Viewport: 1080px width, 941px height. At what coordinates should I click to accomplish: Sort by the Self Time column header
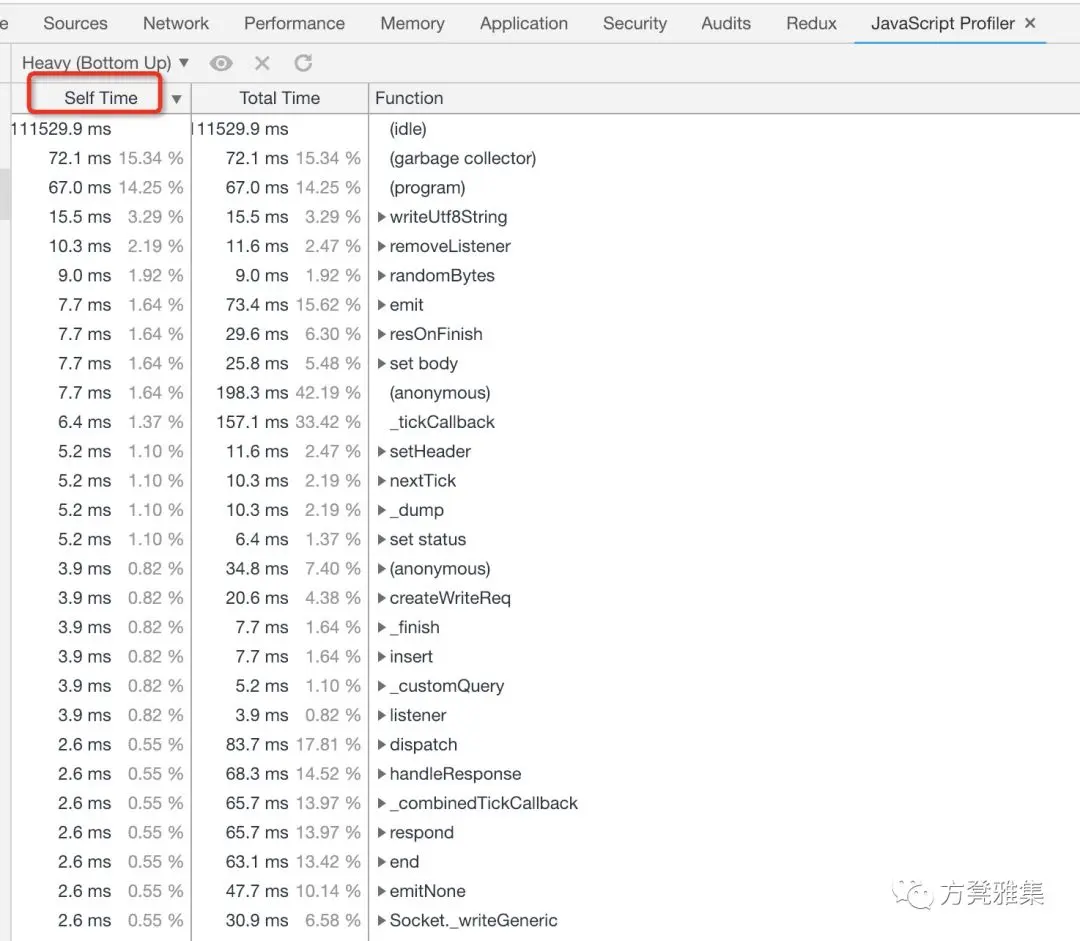(101, 98)
